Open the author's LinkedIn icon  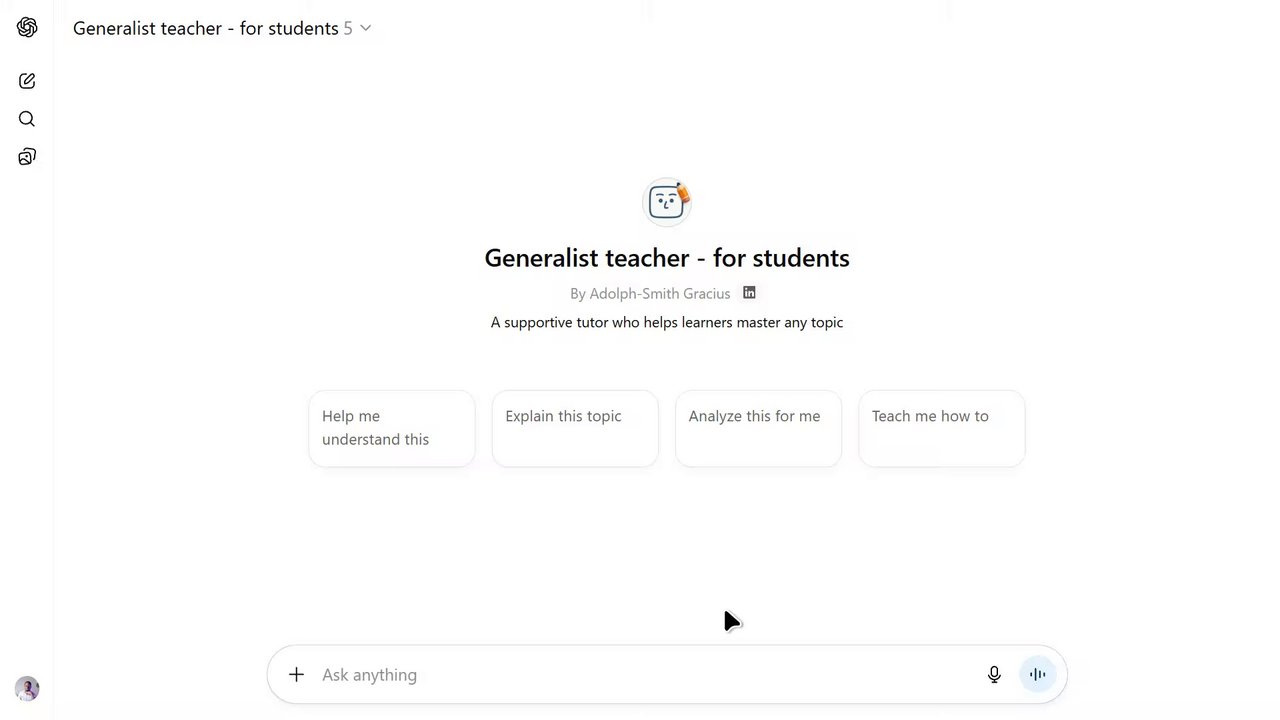pyautogui.click(x=749, y=293)
